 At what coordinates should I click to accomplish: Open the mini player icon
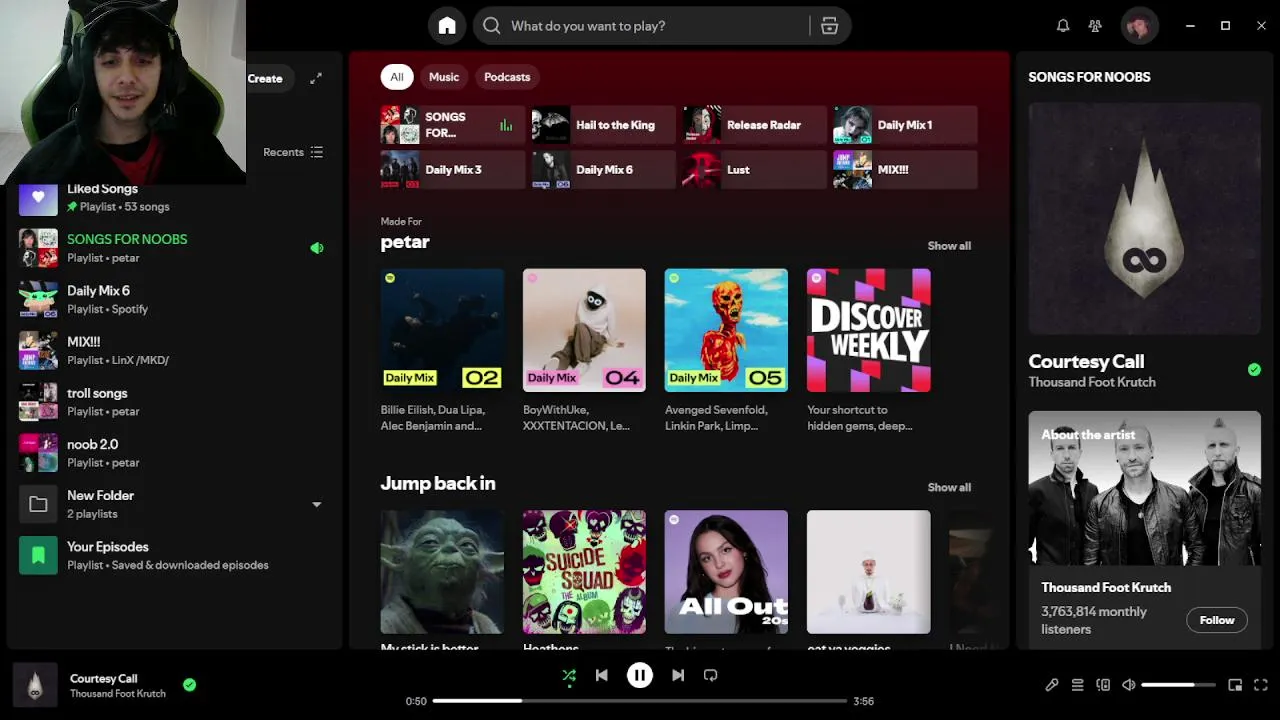click(1235, 685)
